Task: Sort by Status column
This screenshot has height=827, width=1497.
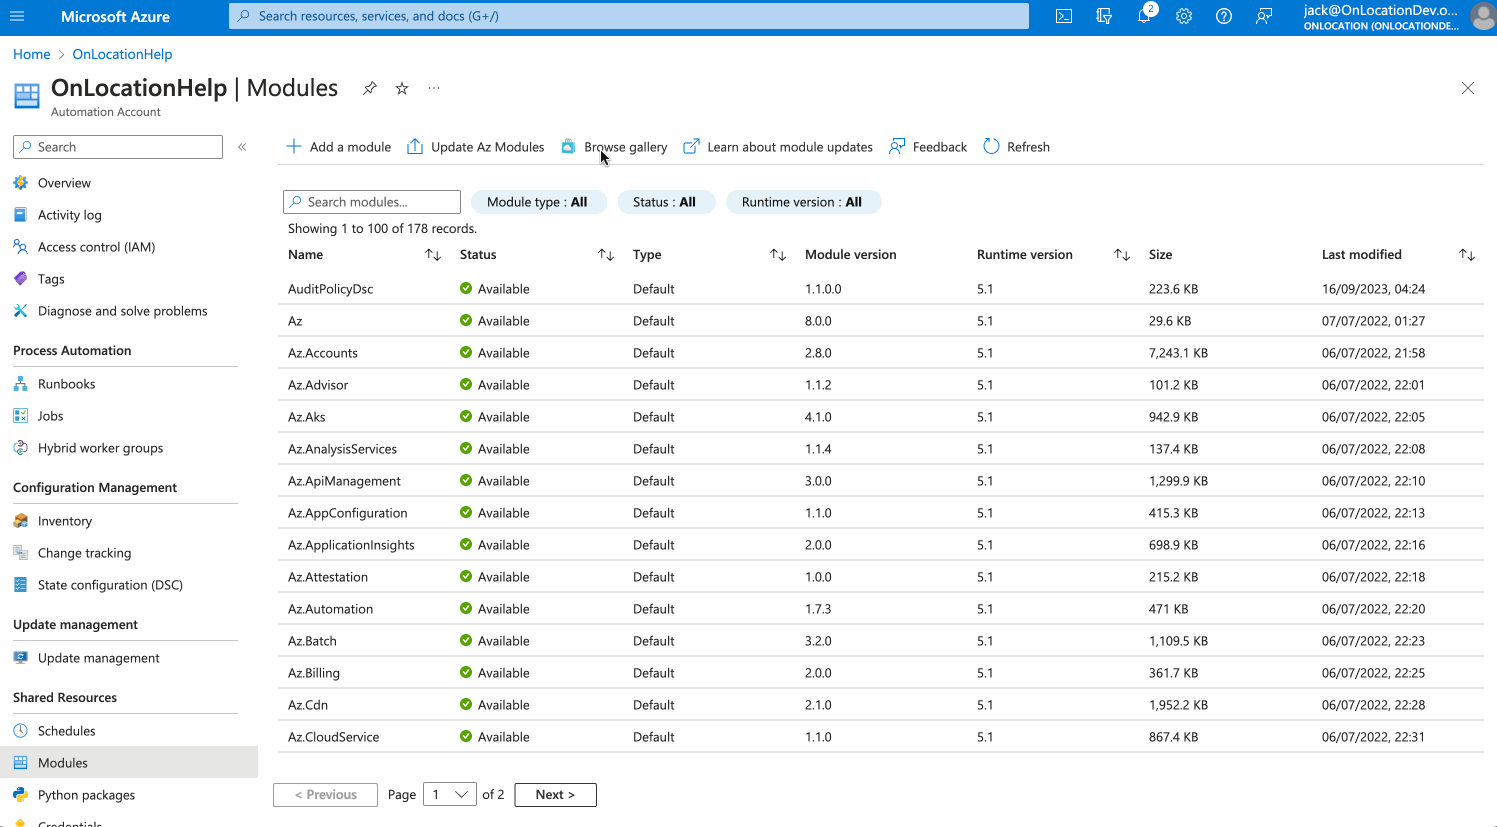Action: 606,255
